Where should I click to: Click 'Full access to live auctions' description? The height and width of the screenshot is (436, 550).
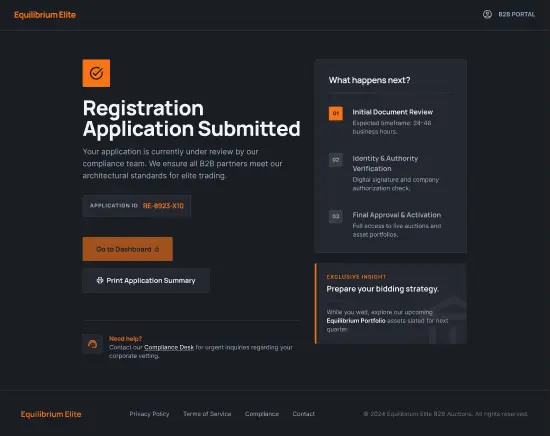point(397,230)
